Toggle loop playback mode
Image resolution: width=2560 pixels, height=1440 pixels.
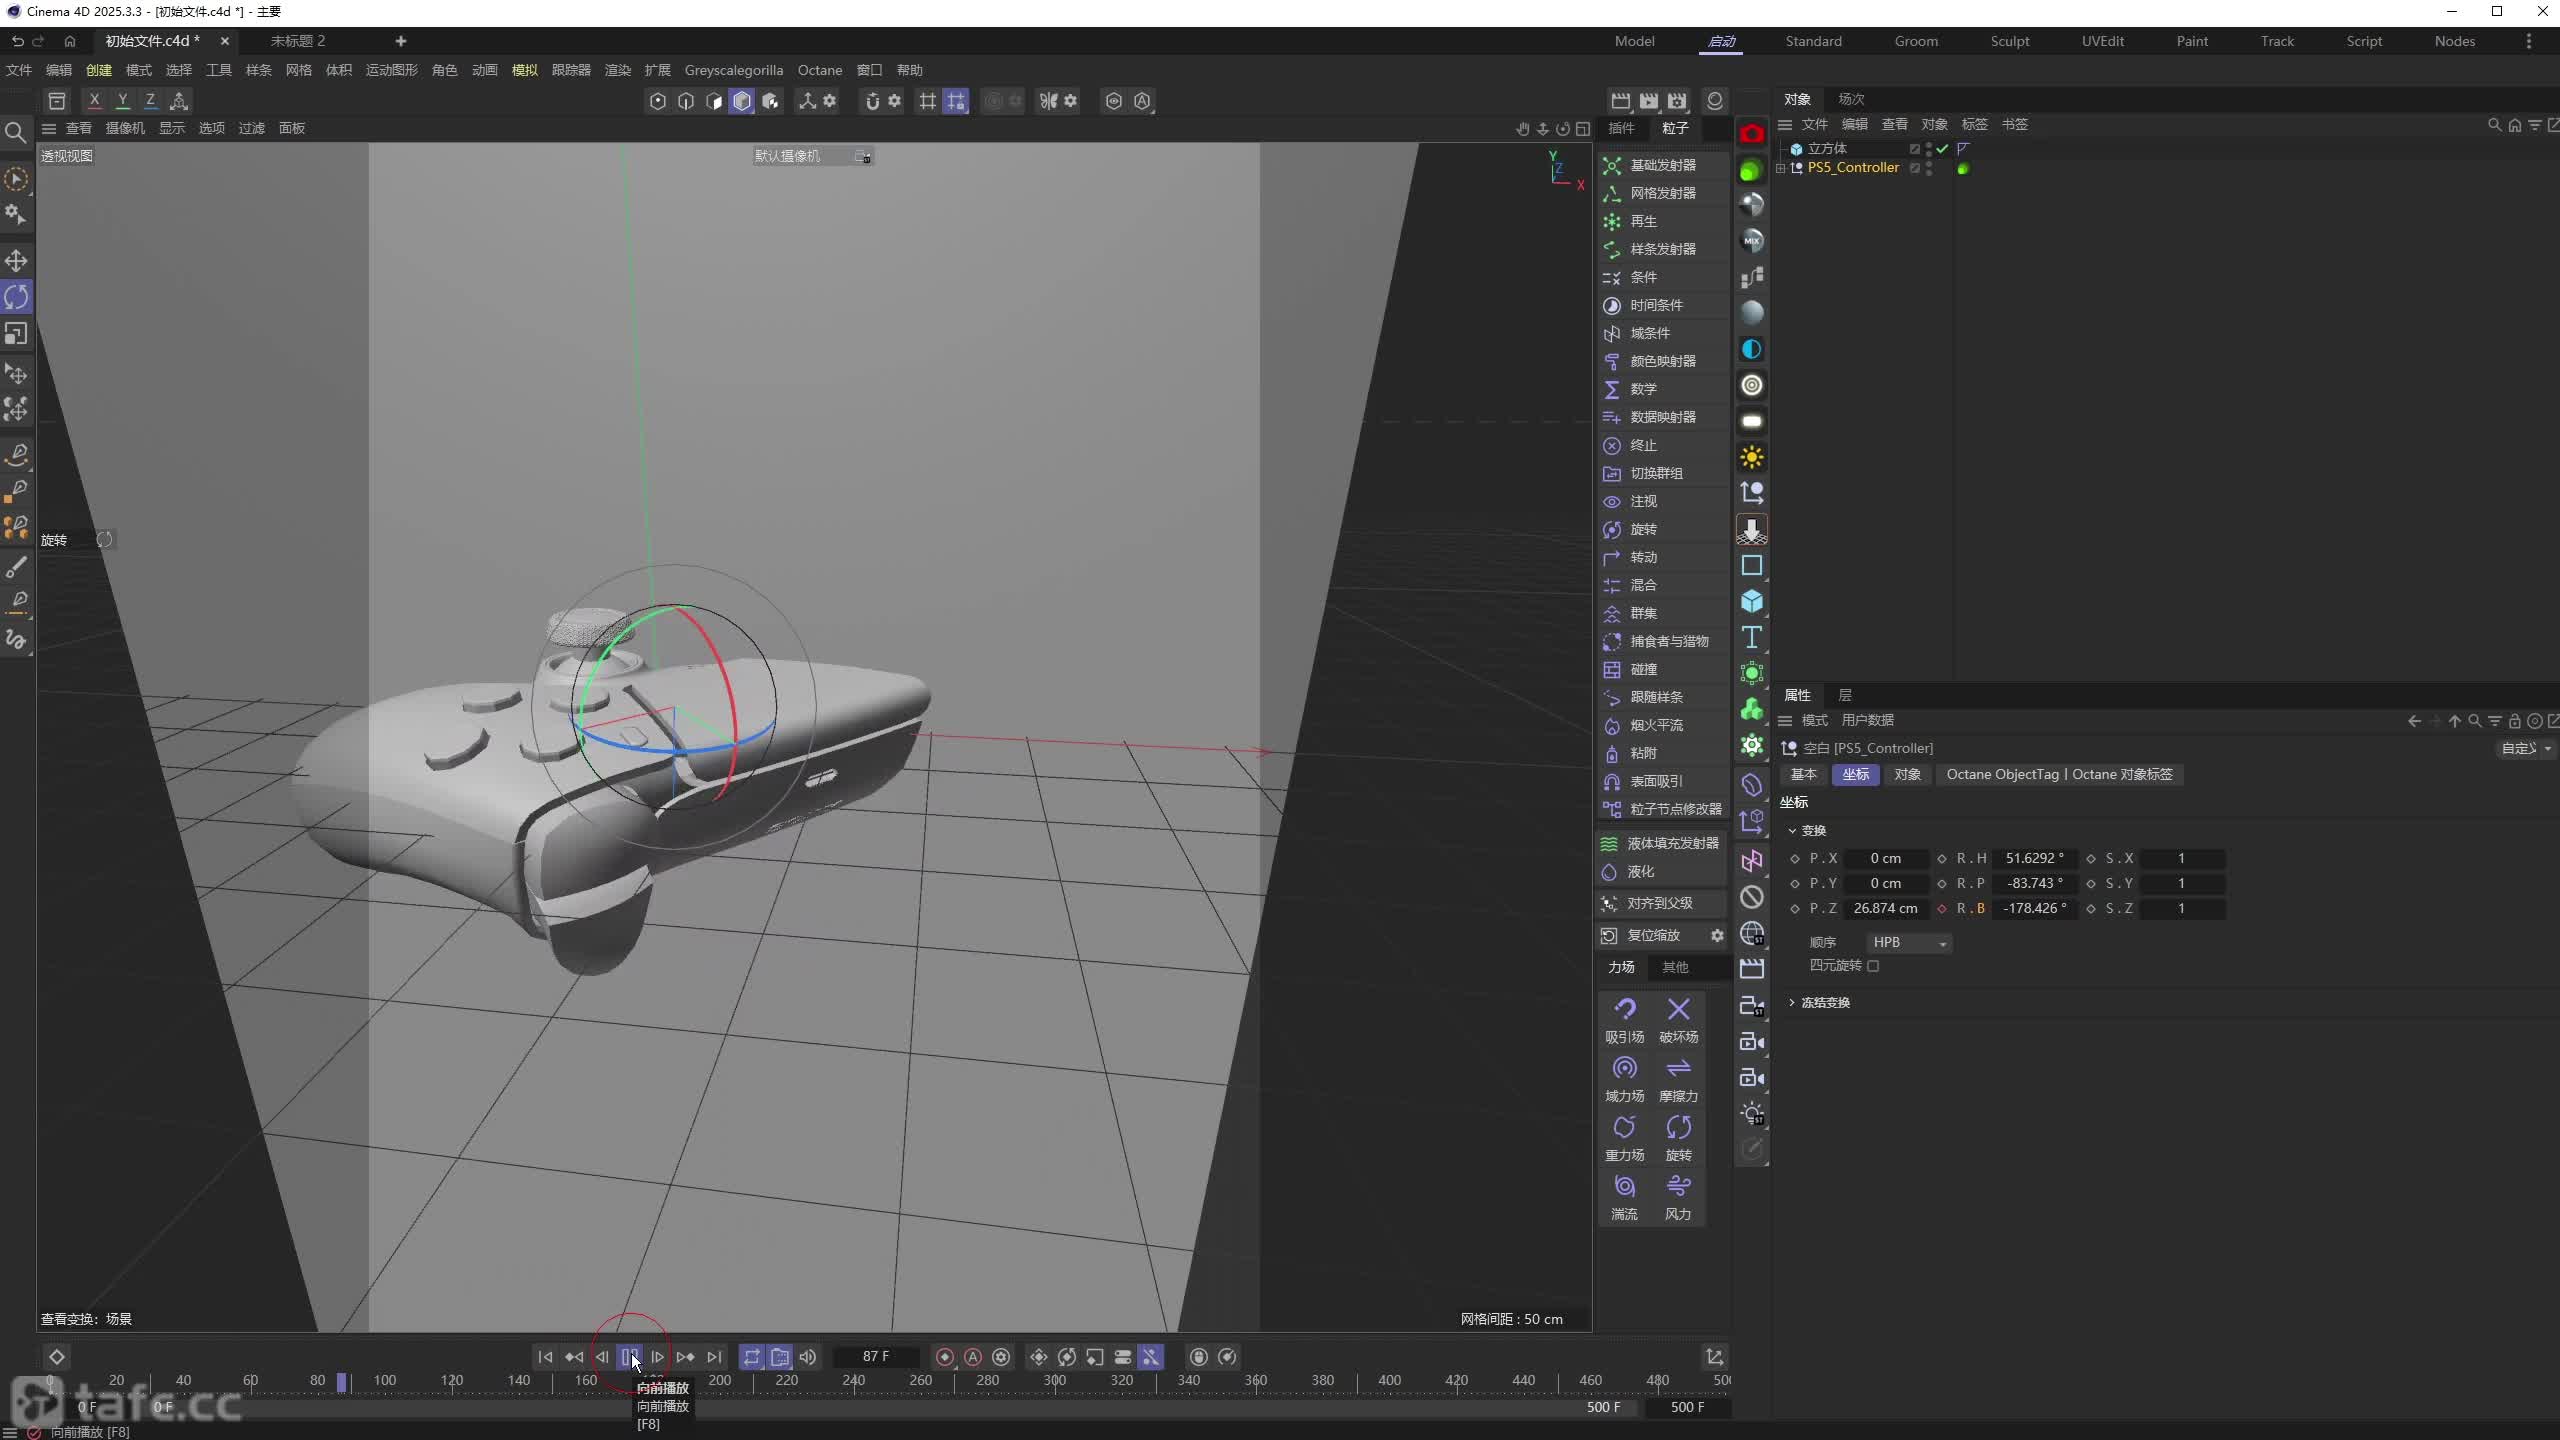751,1357
